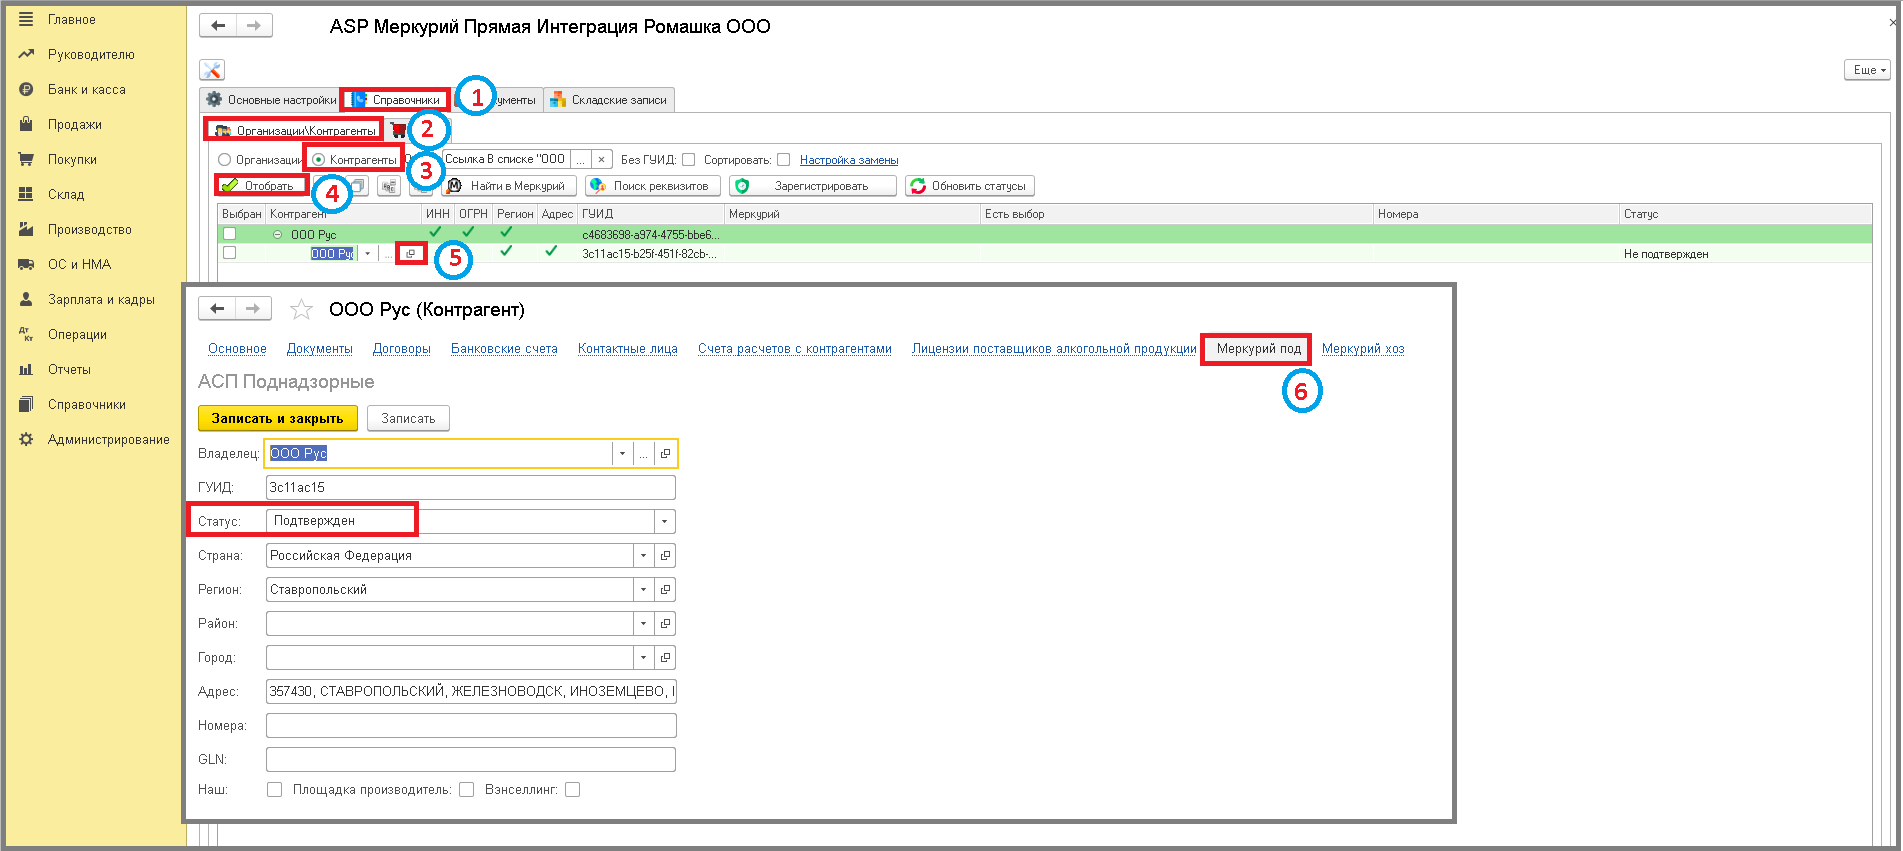Click the filter field Ссылка В списке
The height and width of the screenshot is (851, 1903).
pyautogui.click(x=505, y=159)
